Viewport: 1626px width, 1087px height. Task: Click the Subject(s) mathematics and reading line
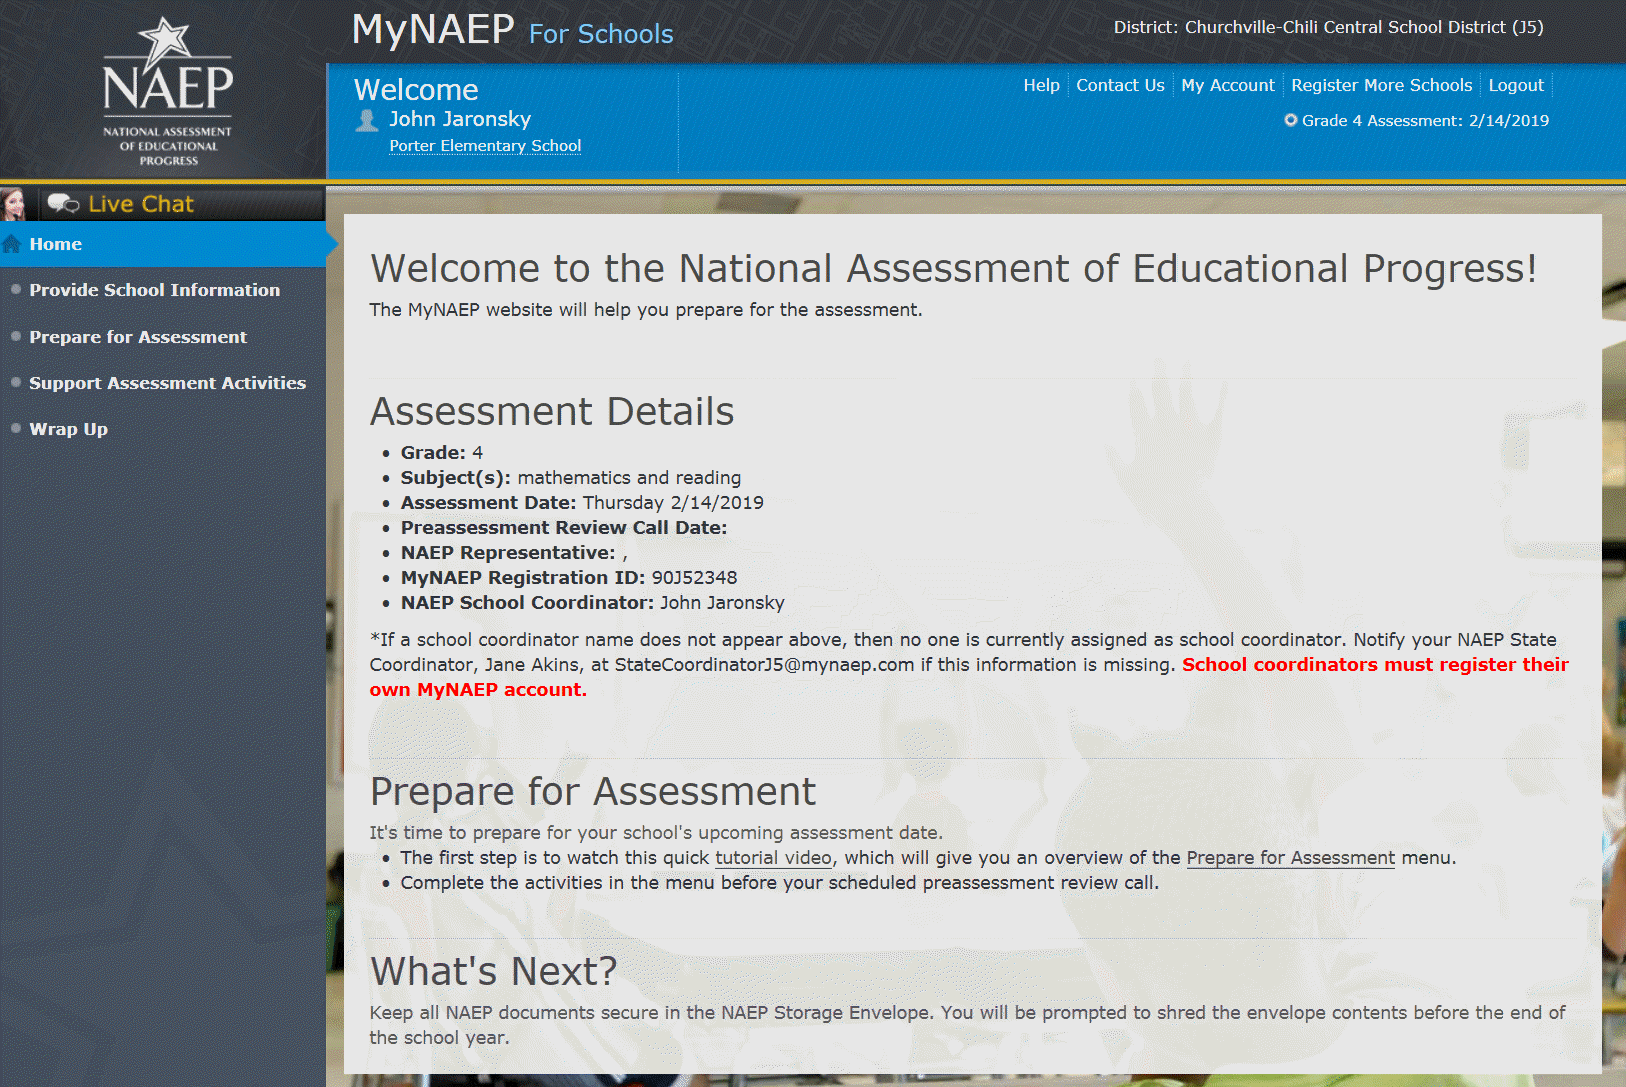tap(571, 478)
